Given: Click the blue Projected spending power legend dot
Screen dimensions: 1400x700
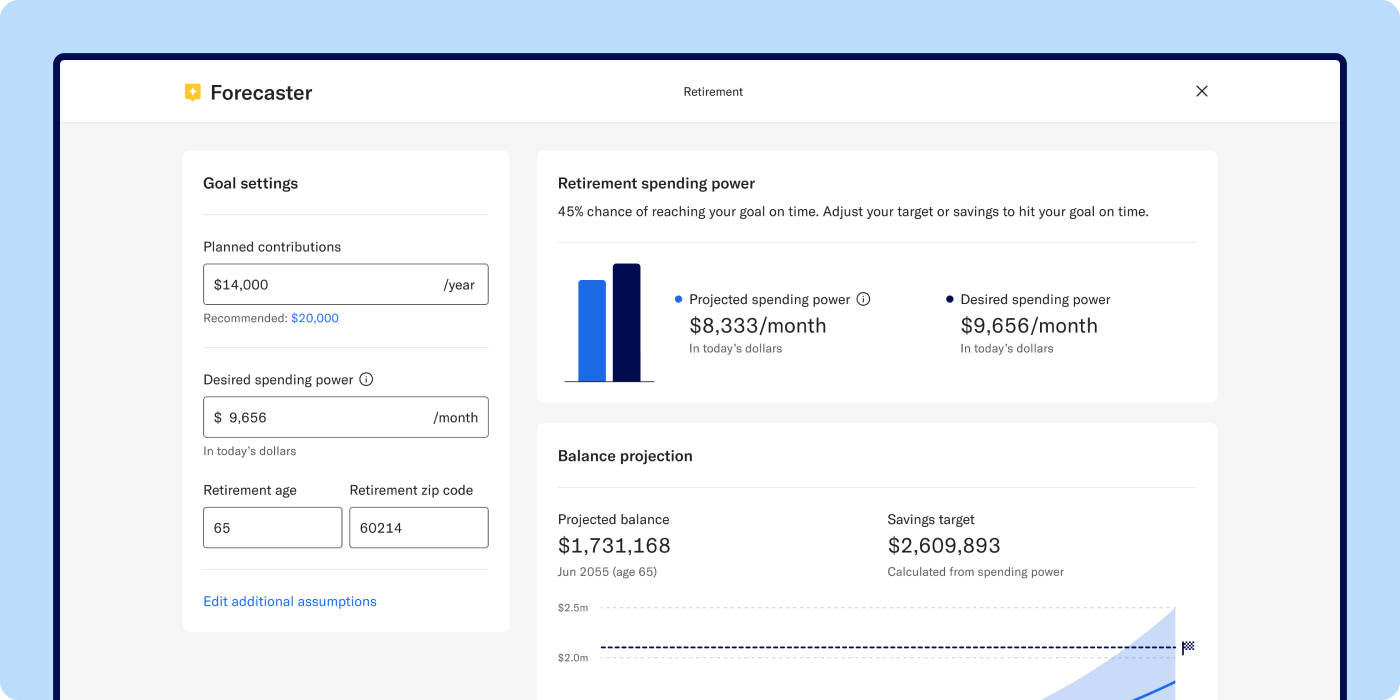Looking at the screenshot, I should tap(679, 299).
